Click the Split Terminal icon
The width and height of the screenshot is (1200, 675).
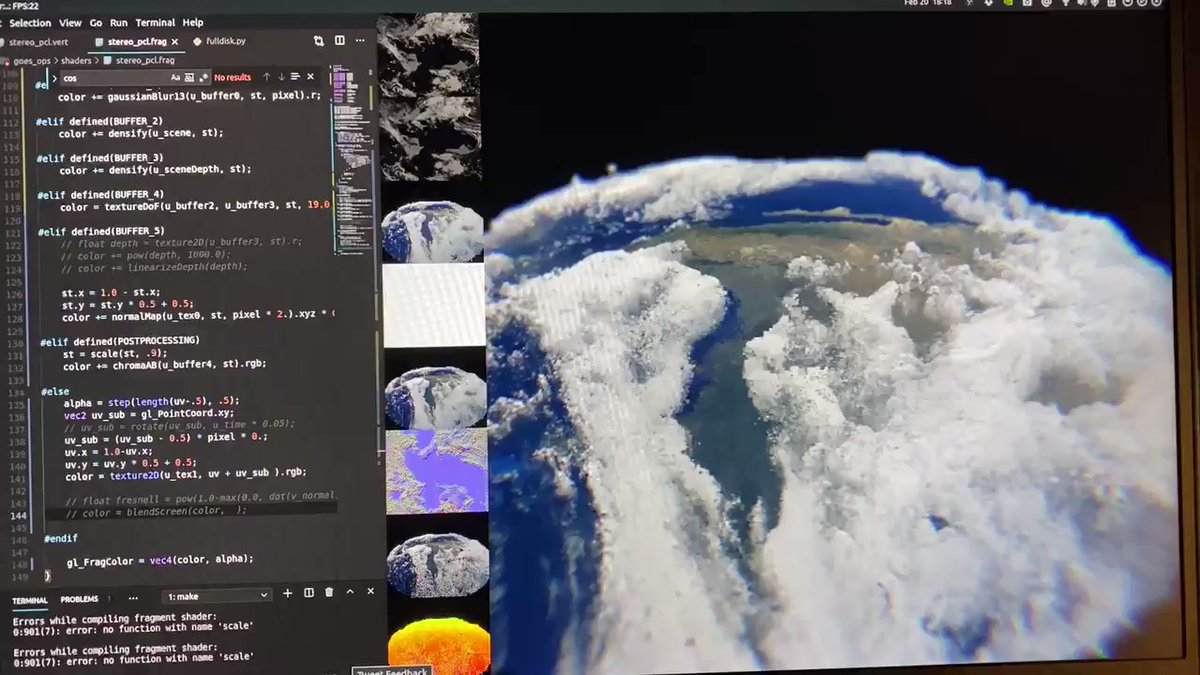[309, 593]
